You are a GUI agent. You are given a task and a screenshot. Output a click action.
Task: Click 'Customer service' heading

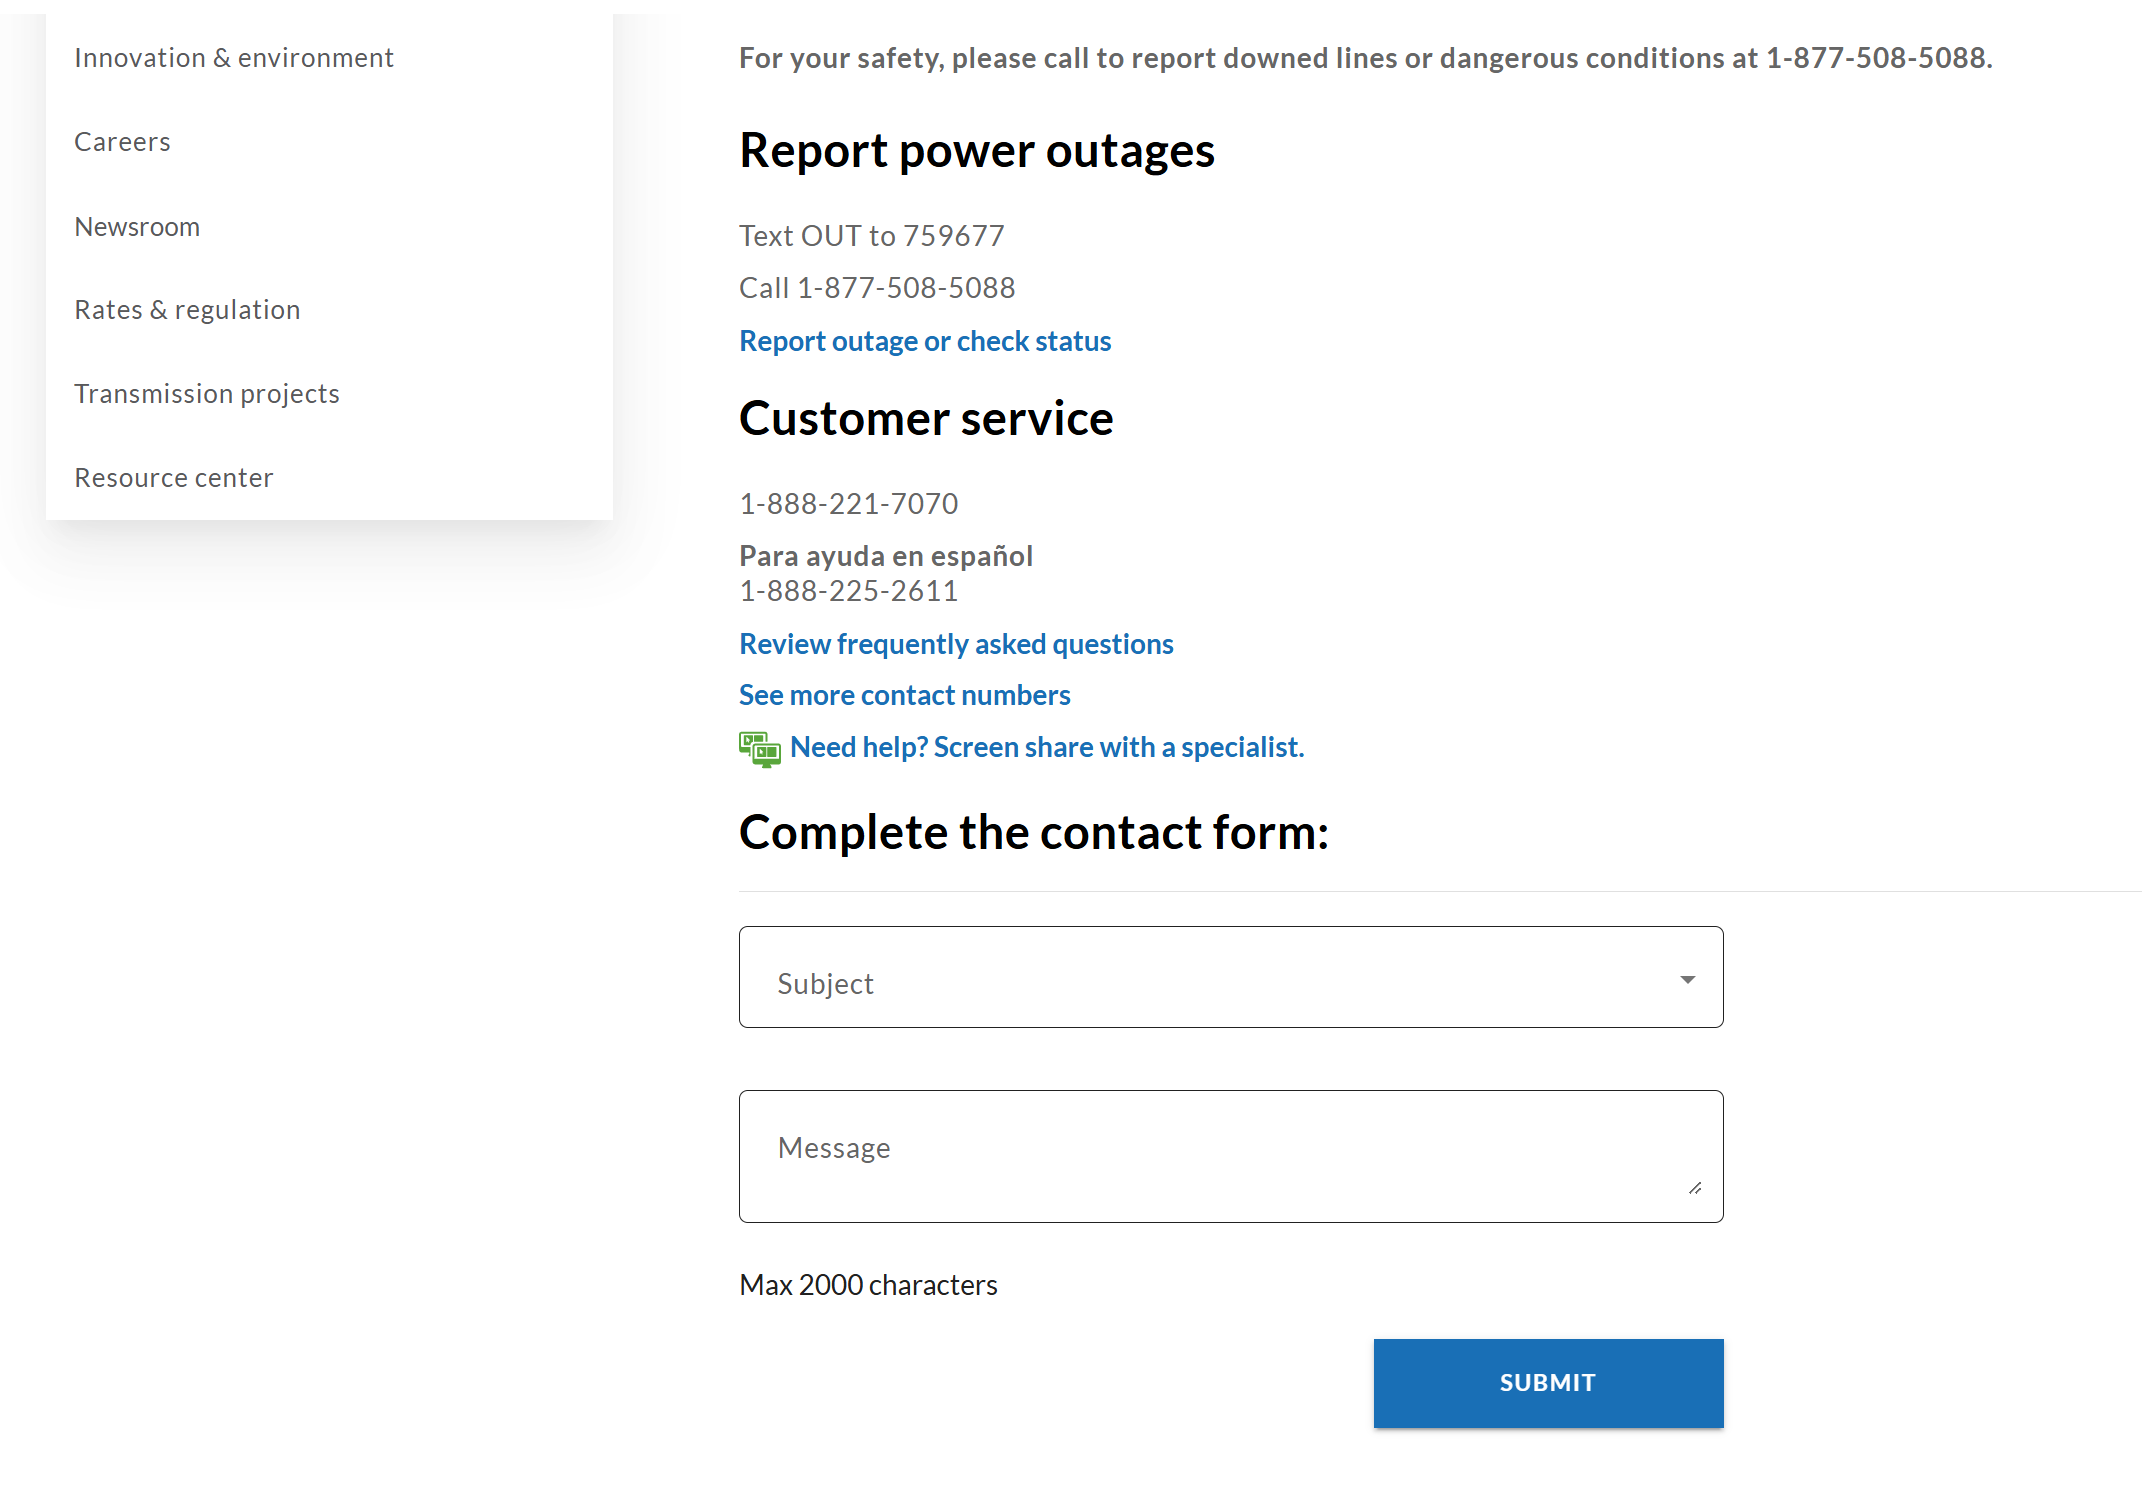coord(926,418)
